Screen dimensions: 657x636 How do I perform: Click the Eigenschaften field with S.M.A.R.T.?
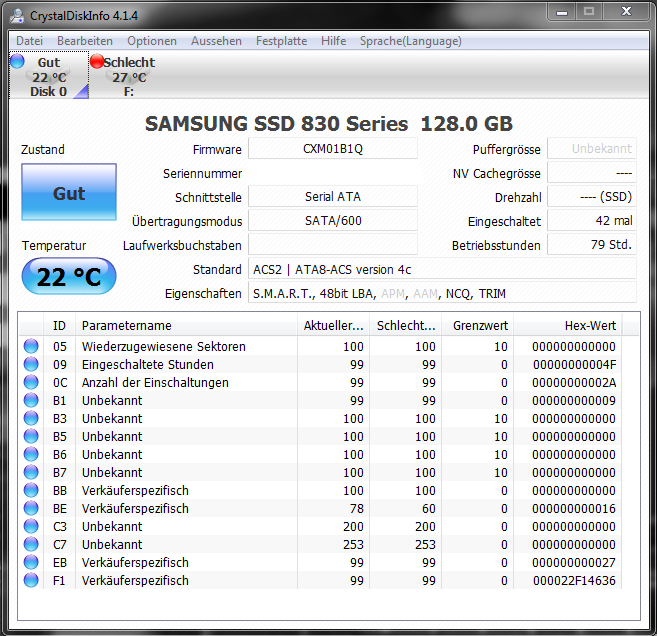[x=442, y=293]
